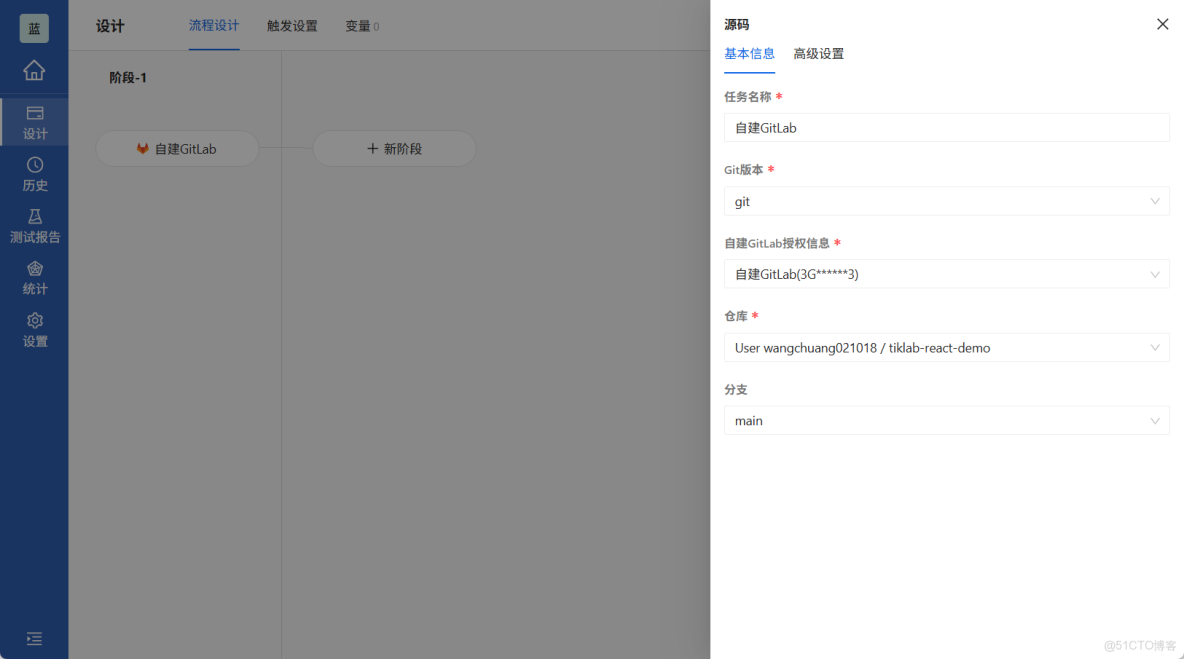1184x659 pixels.
Task: Change branch using the 分支 dropdown
Action: [946, 420]
